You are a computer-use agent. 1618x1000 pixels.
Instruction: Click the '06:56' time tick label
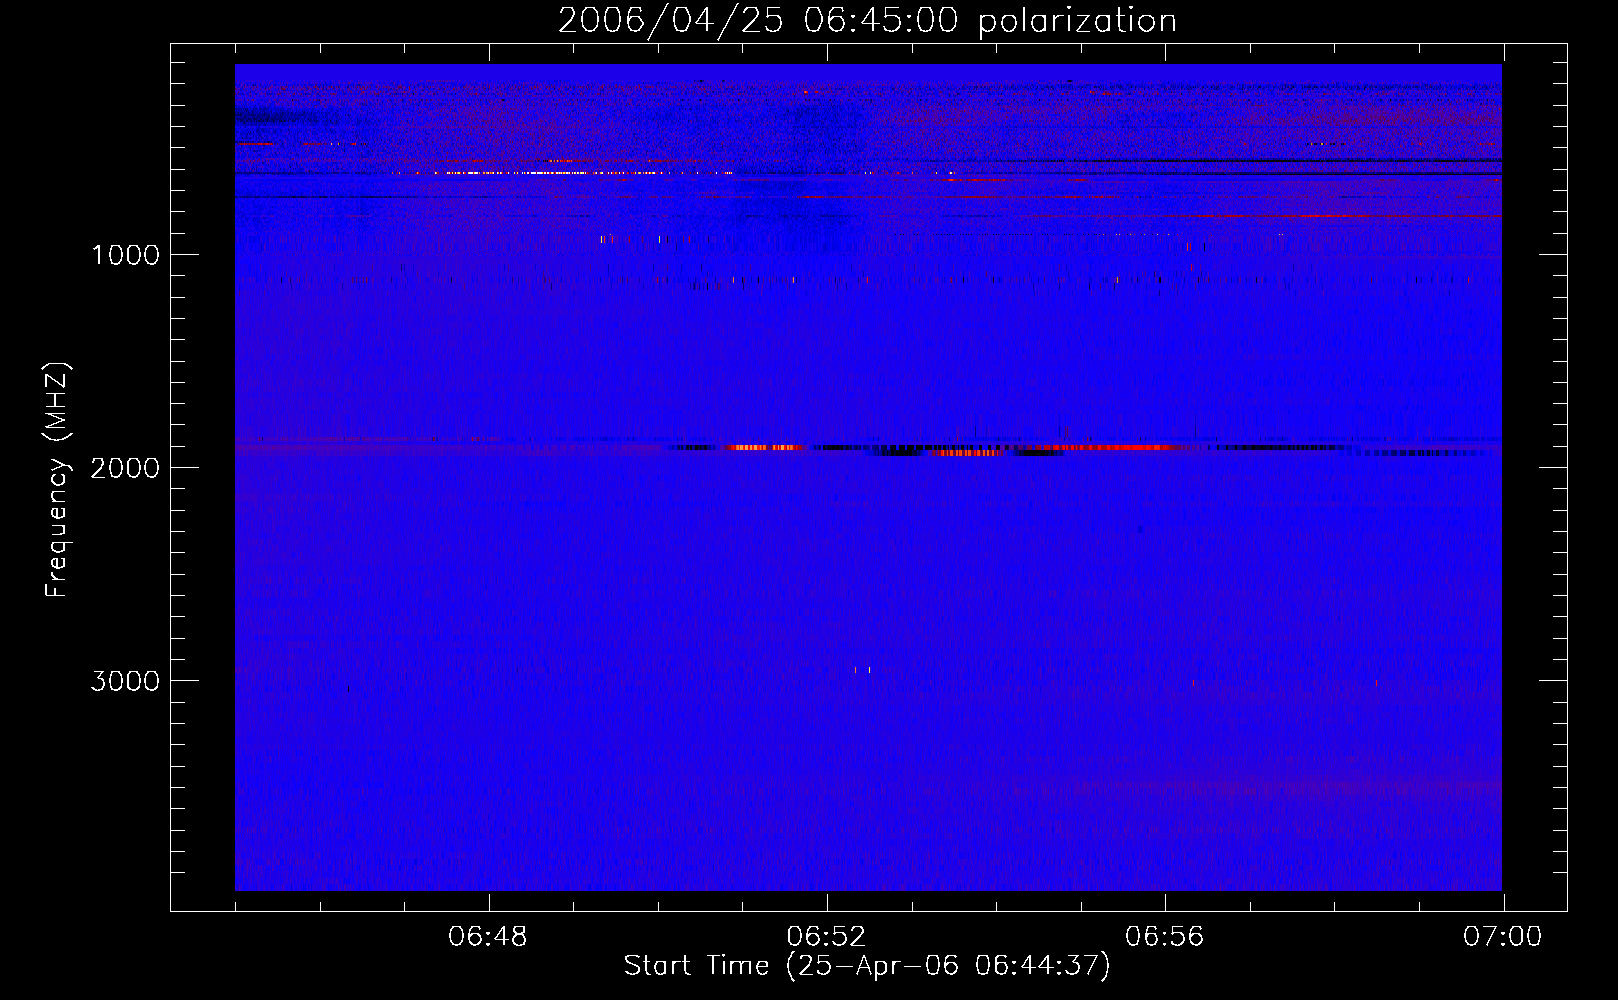[1165, 937]
